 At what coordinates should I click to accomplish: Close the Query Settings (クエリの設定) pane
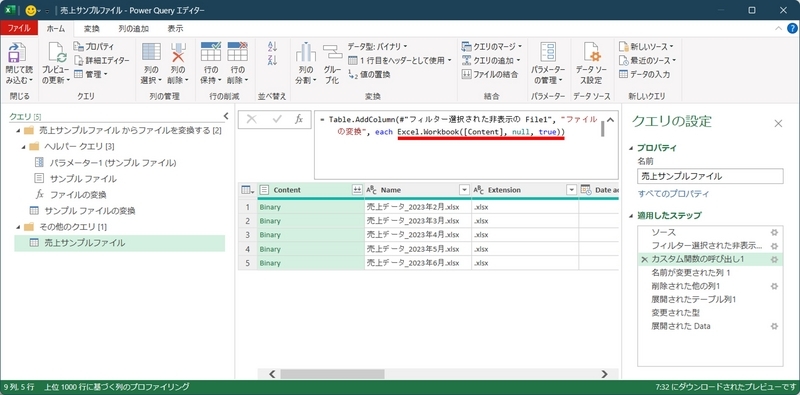(778, 123)
